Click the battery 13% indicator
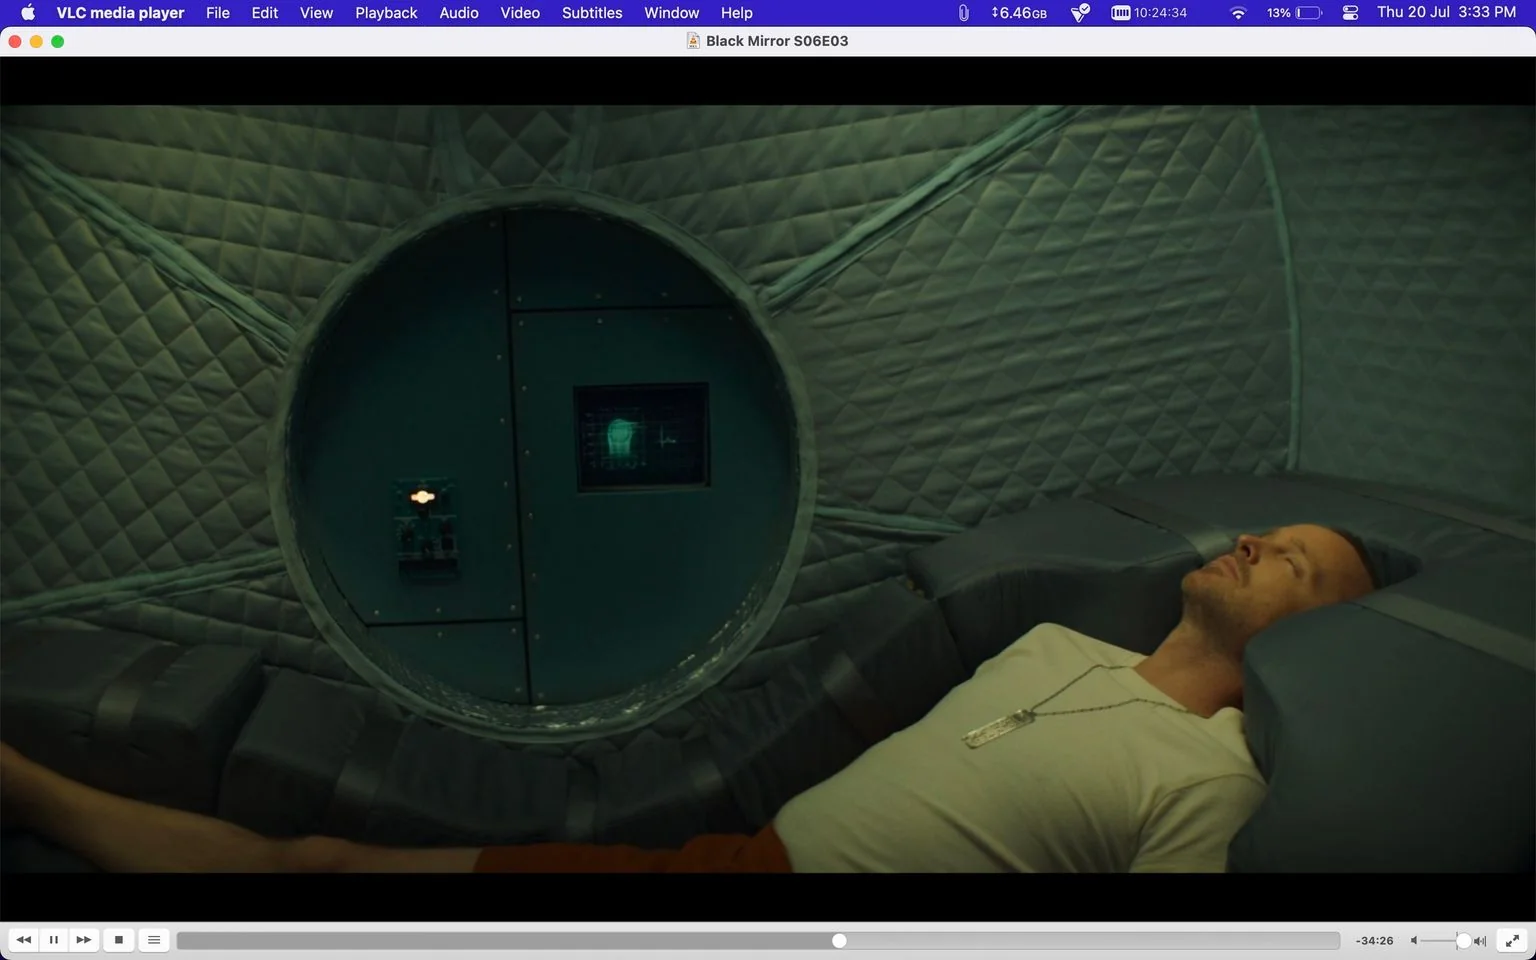The height and width of the screenshot is (960, 1536). pyautogui.click(x=1294, y=13)
